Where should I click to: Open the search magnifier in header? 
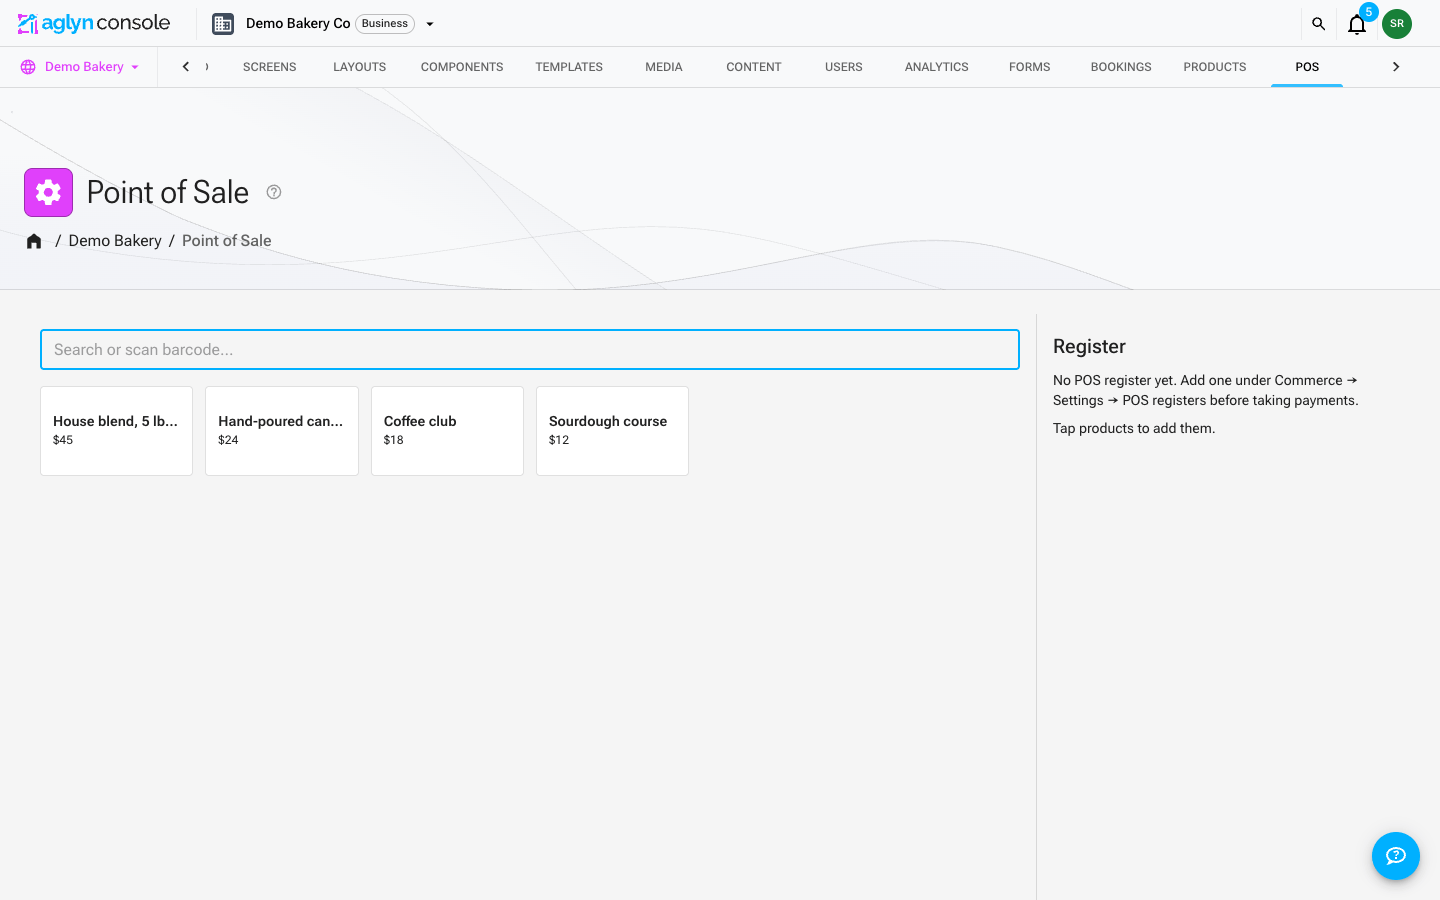pyautogui.click(x=1318, y=24)
